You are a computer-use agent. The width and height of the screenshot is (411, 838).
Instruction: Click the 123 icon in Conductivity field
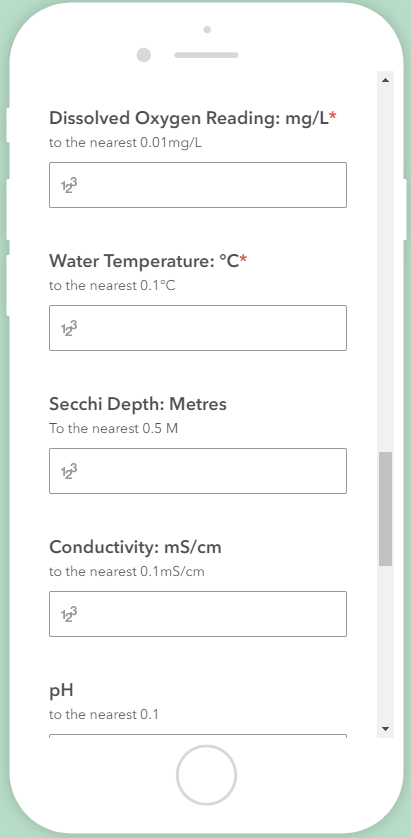(69, 614)
